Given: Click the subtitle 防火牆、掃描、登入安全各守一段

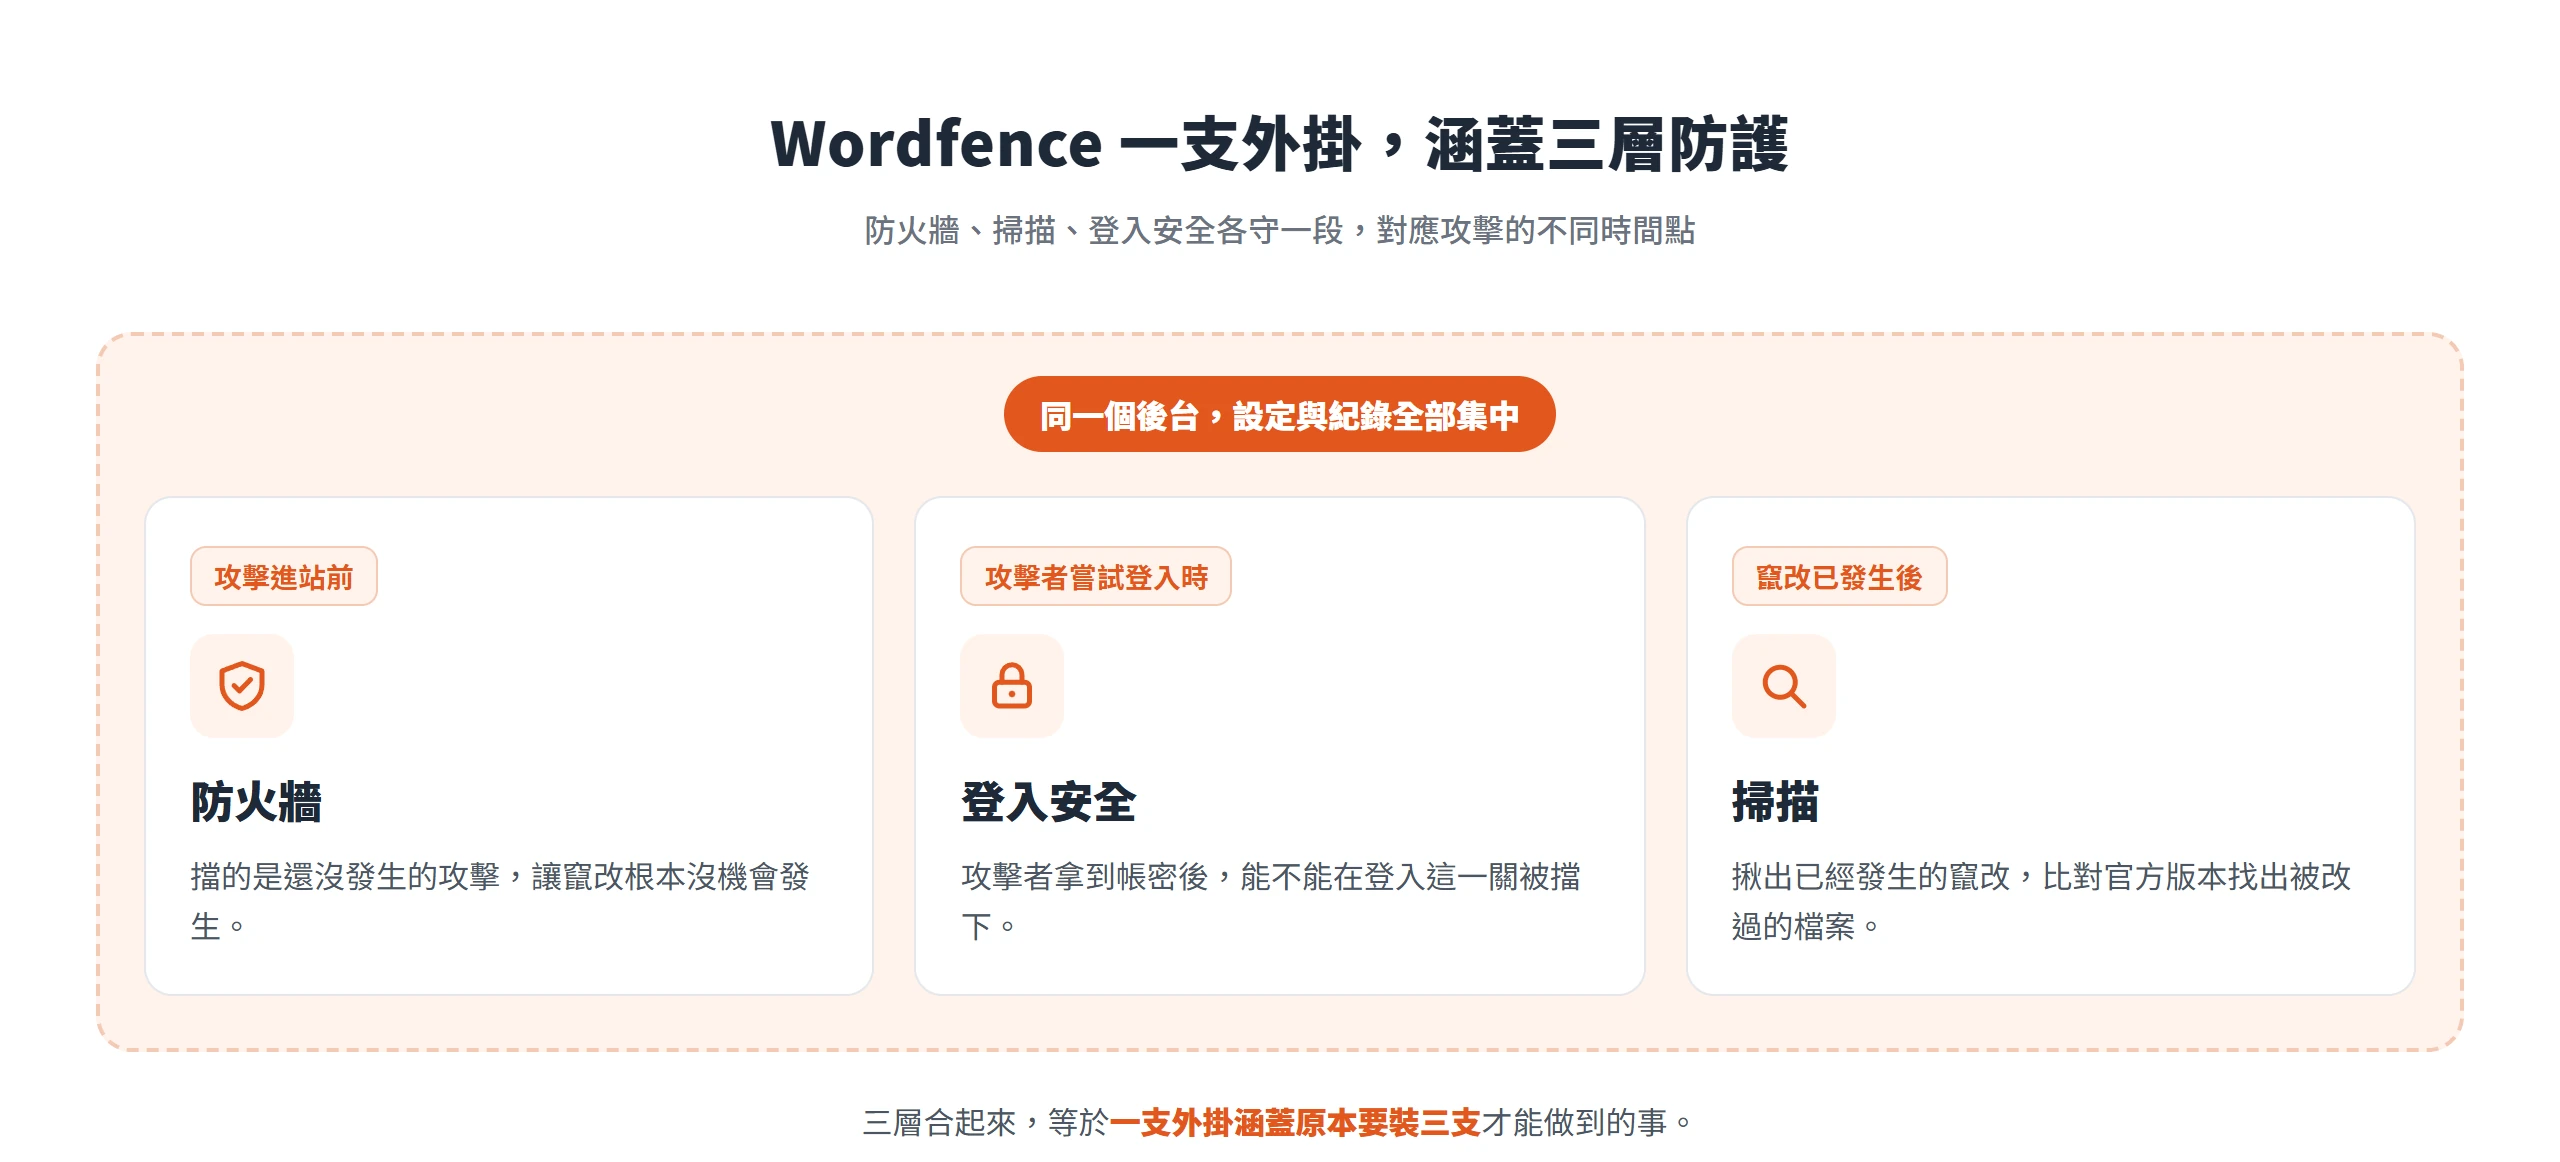Looking at the screenshot, I should point(1103,231).
